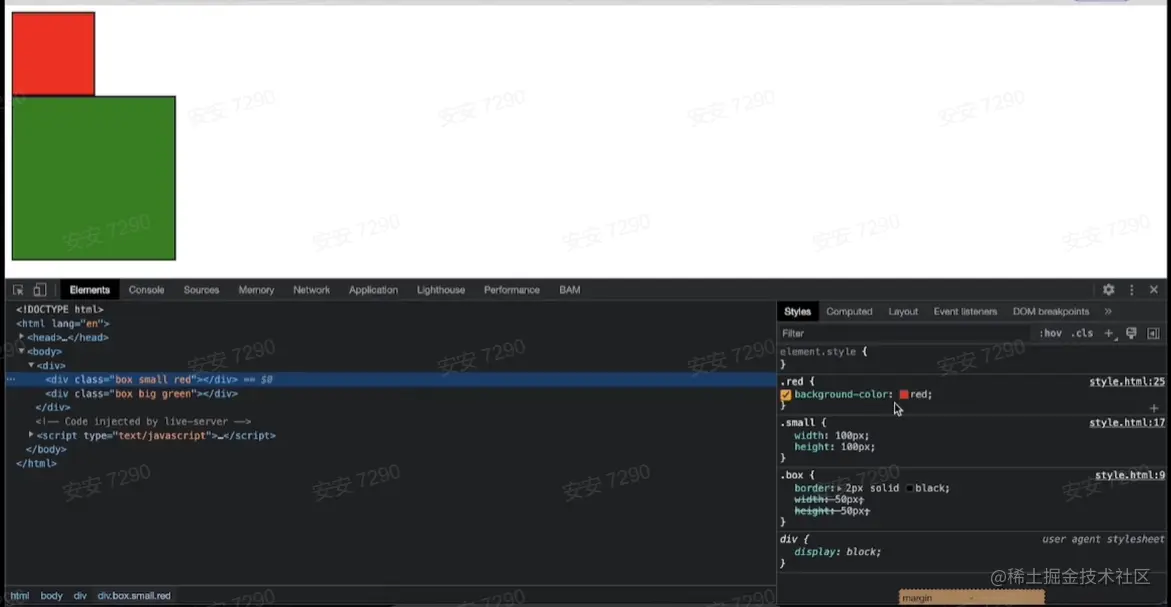This screenshot has width=1171, height=607.
Task: Click the body breadcrumb
Action: (x=52, y=596)
